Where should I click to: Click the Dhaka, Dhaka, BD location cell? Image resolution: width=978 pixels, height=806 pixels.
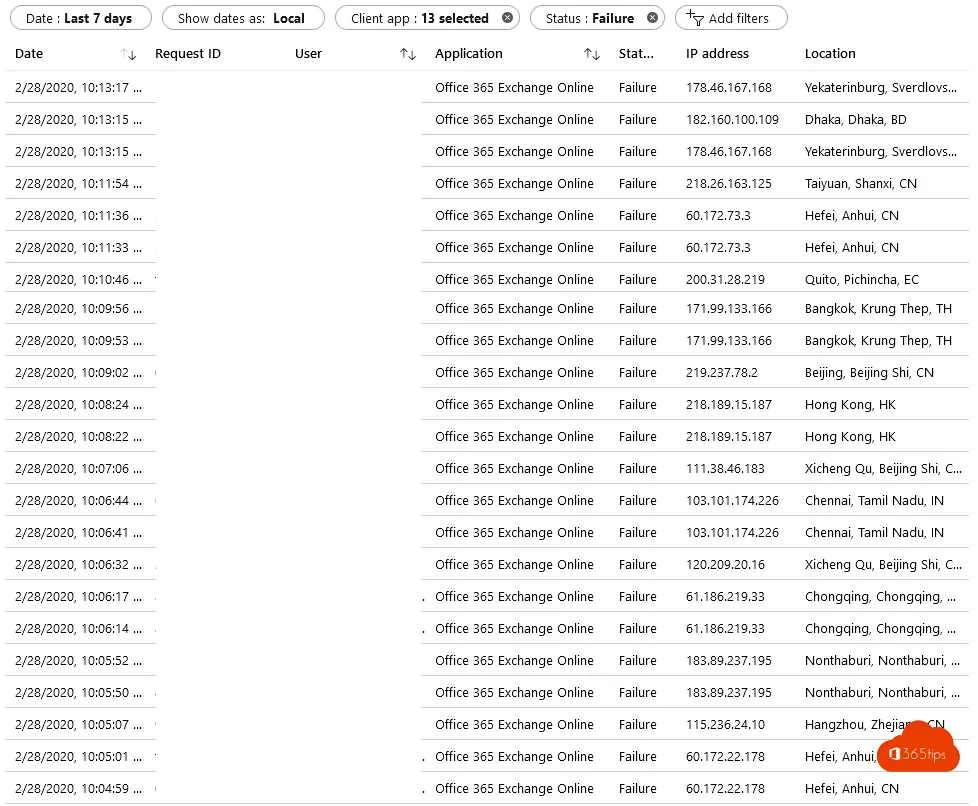tap(856, 120)
